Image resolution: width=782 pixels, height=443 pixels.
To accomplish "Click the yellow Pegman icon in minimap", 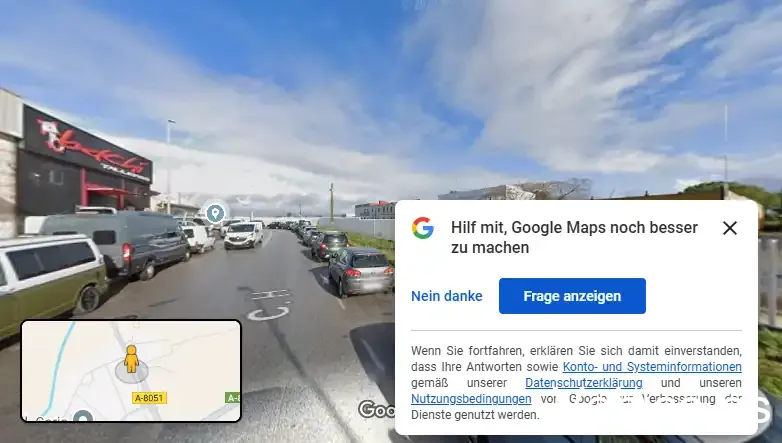I will tap(132, 358).
